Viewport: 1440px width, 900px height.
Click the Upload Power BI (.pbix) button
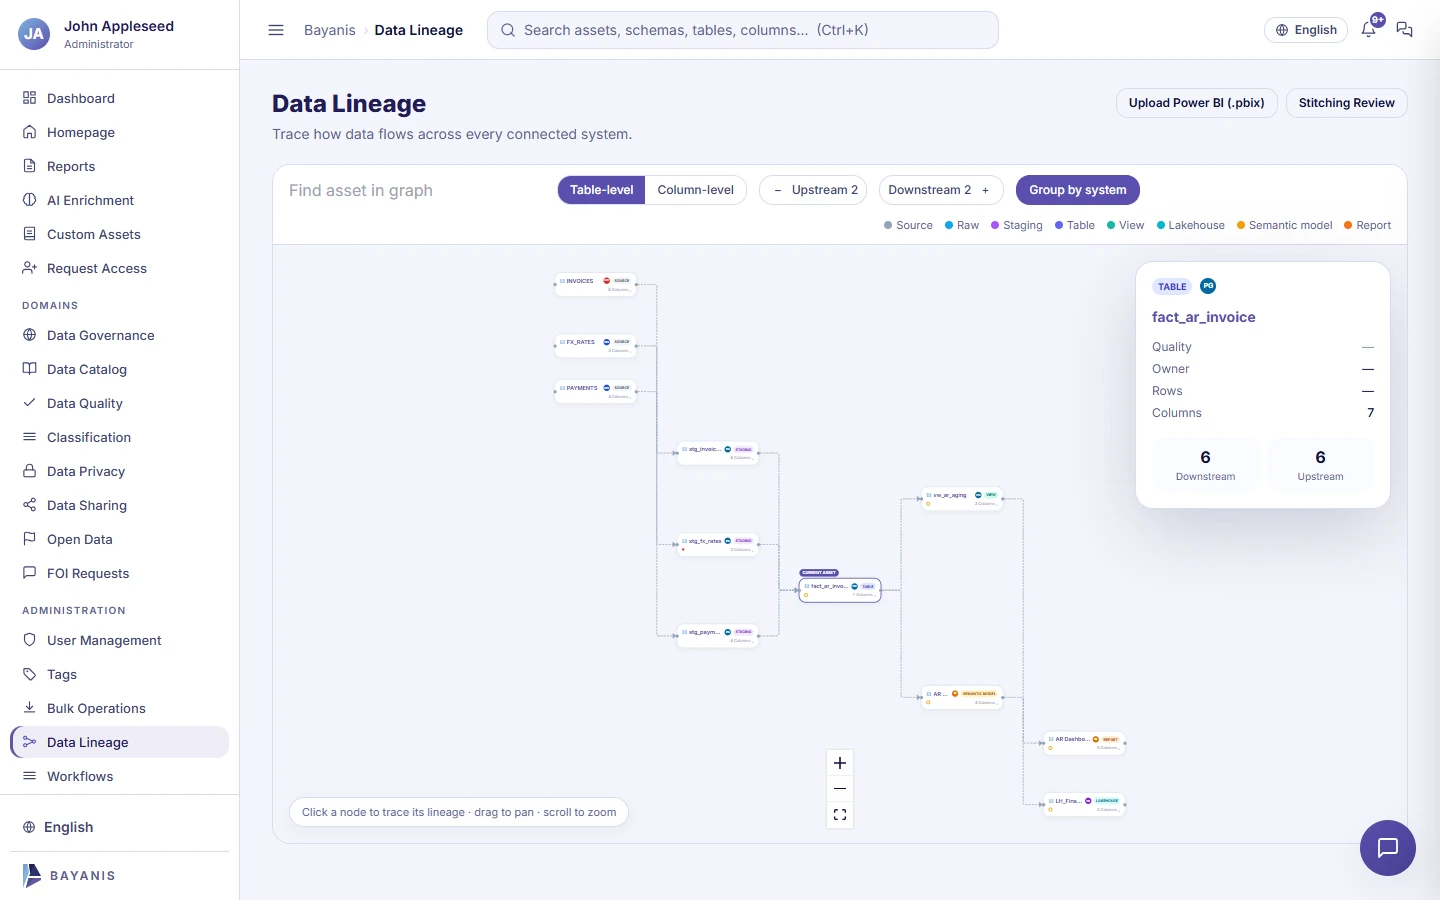pos(1197,103)
